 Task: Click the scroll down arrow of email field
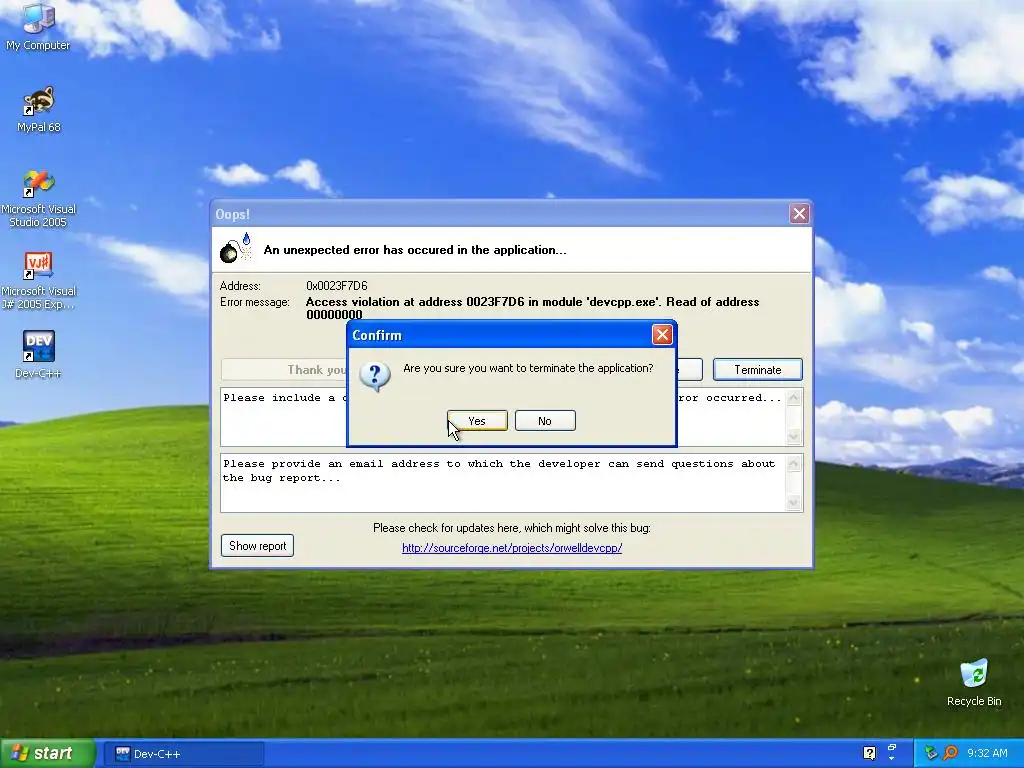(x=794, y=502)
